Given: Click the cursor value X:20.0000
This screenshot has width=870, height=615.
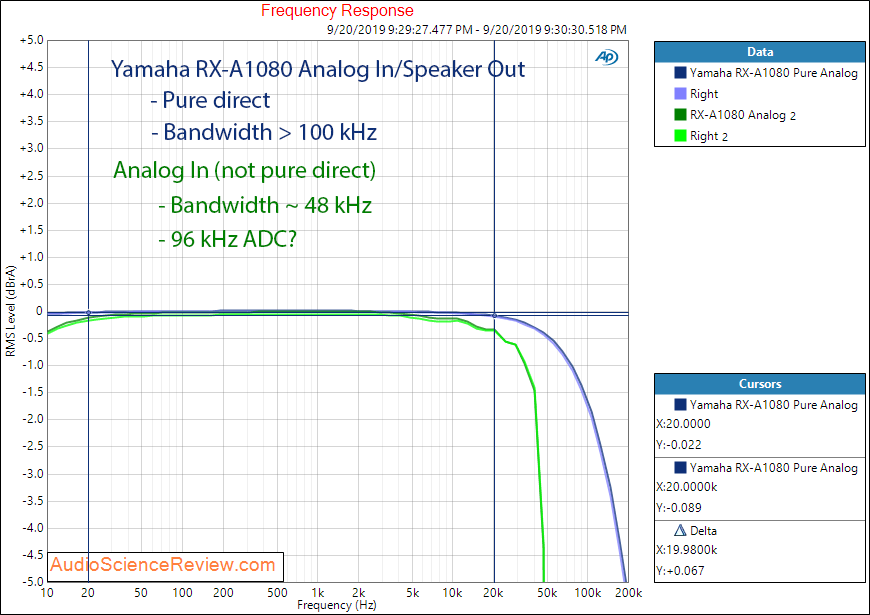Looking at the screenshot, I should coord(683,424).
